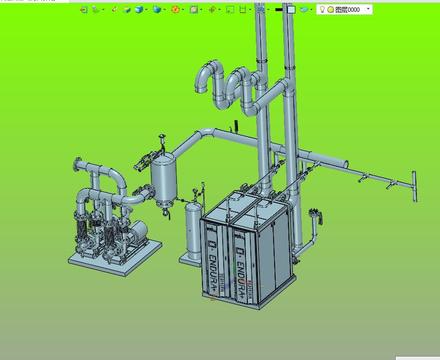Toggle the light bulb layer visibility icon
The image size is (440, 360).
pyautogui.click(x=322, y=10)
